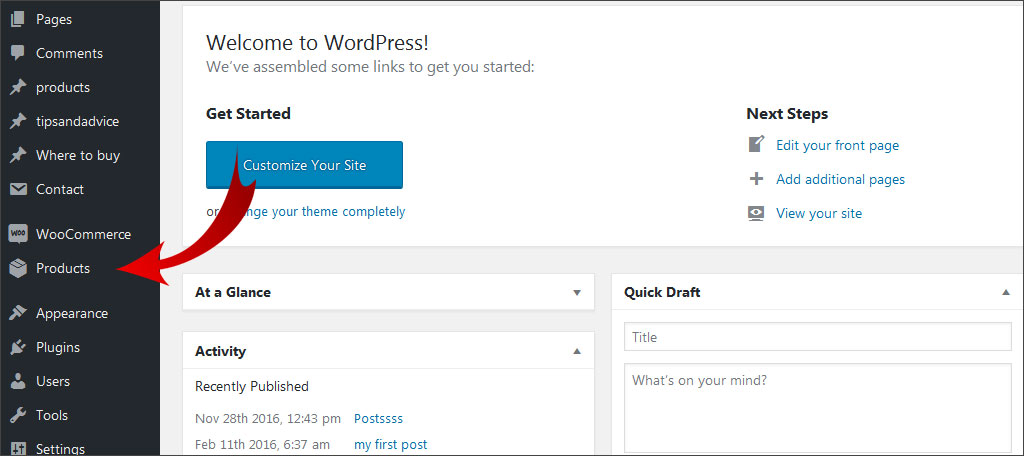Click the Plugins plug icon
1024x456 pixels.
pos(18,347)
